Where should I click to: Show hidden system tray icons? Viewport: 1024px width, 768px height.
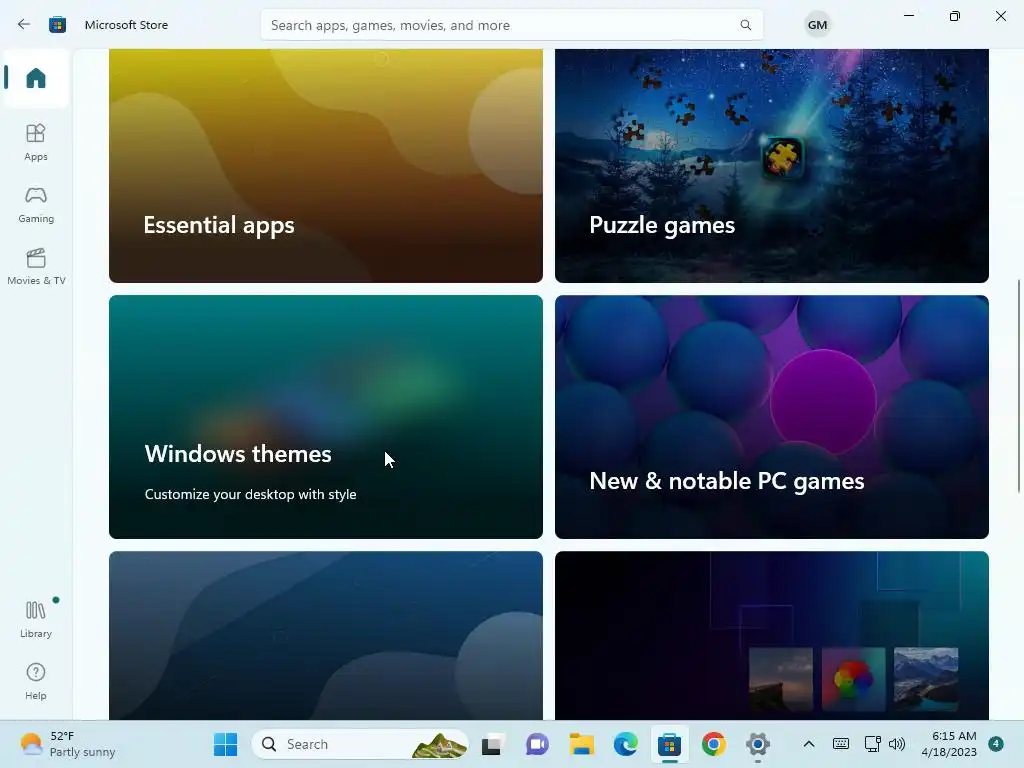tap(808, 744)
